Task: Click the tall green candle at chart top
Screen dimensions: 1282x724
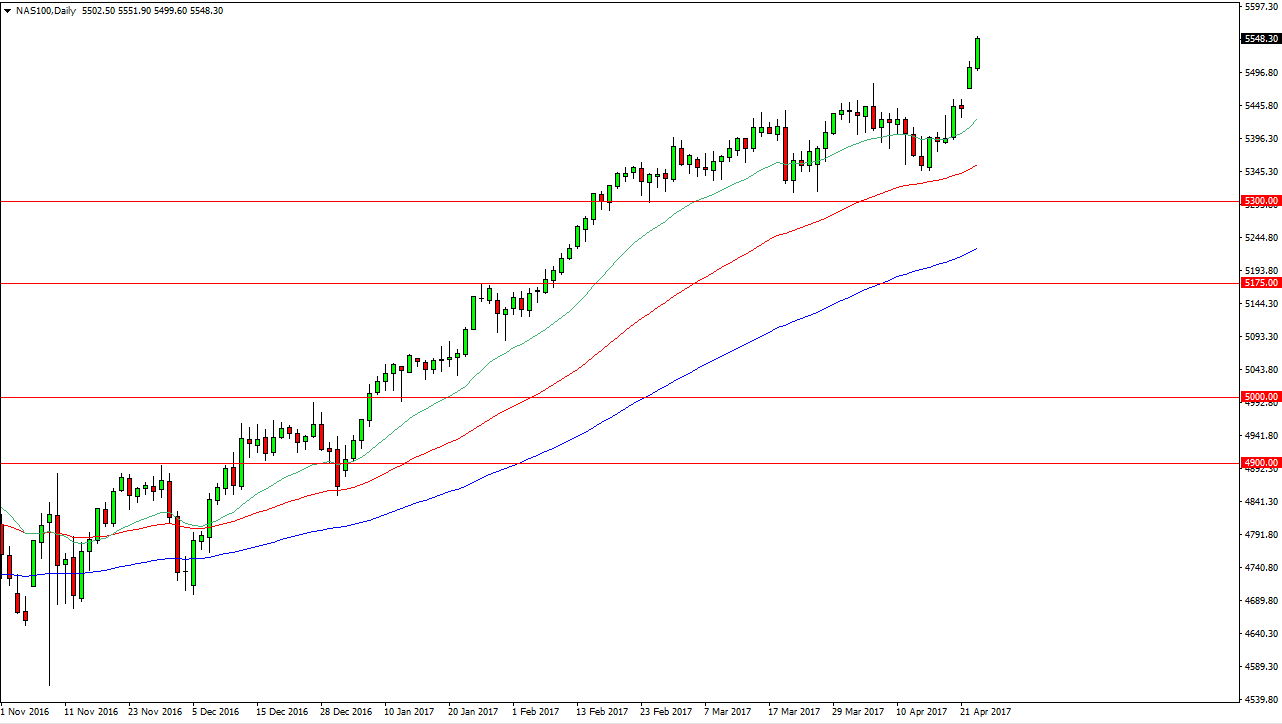Action: (978, 55)
